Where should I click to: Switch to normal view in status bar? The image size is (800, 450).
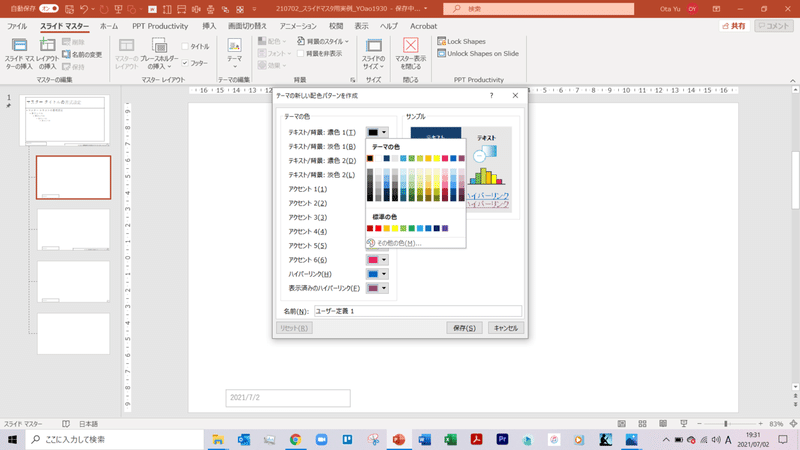click(x=621, y=423)
